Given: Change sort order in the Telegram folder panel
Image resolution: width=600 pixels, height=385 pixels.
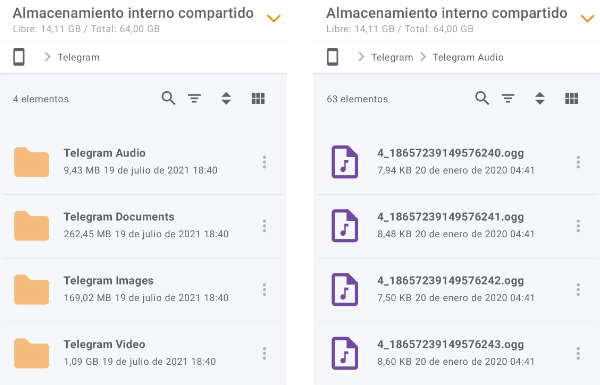Looking at the screenshot, I should (226, 98).
